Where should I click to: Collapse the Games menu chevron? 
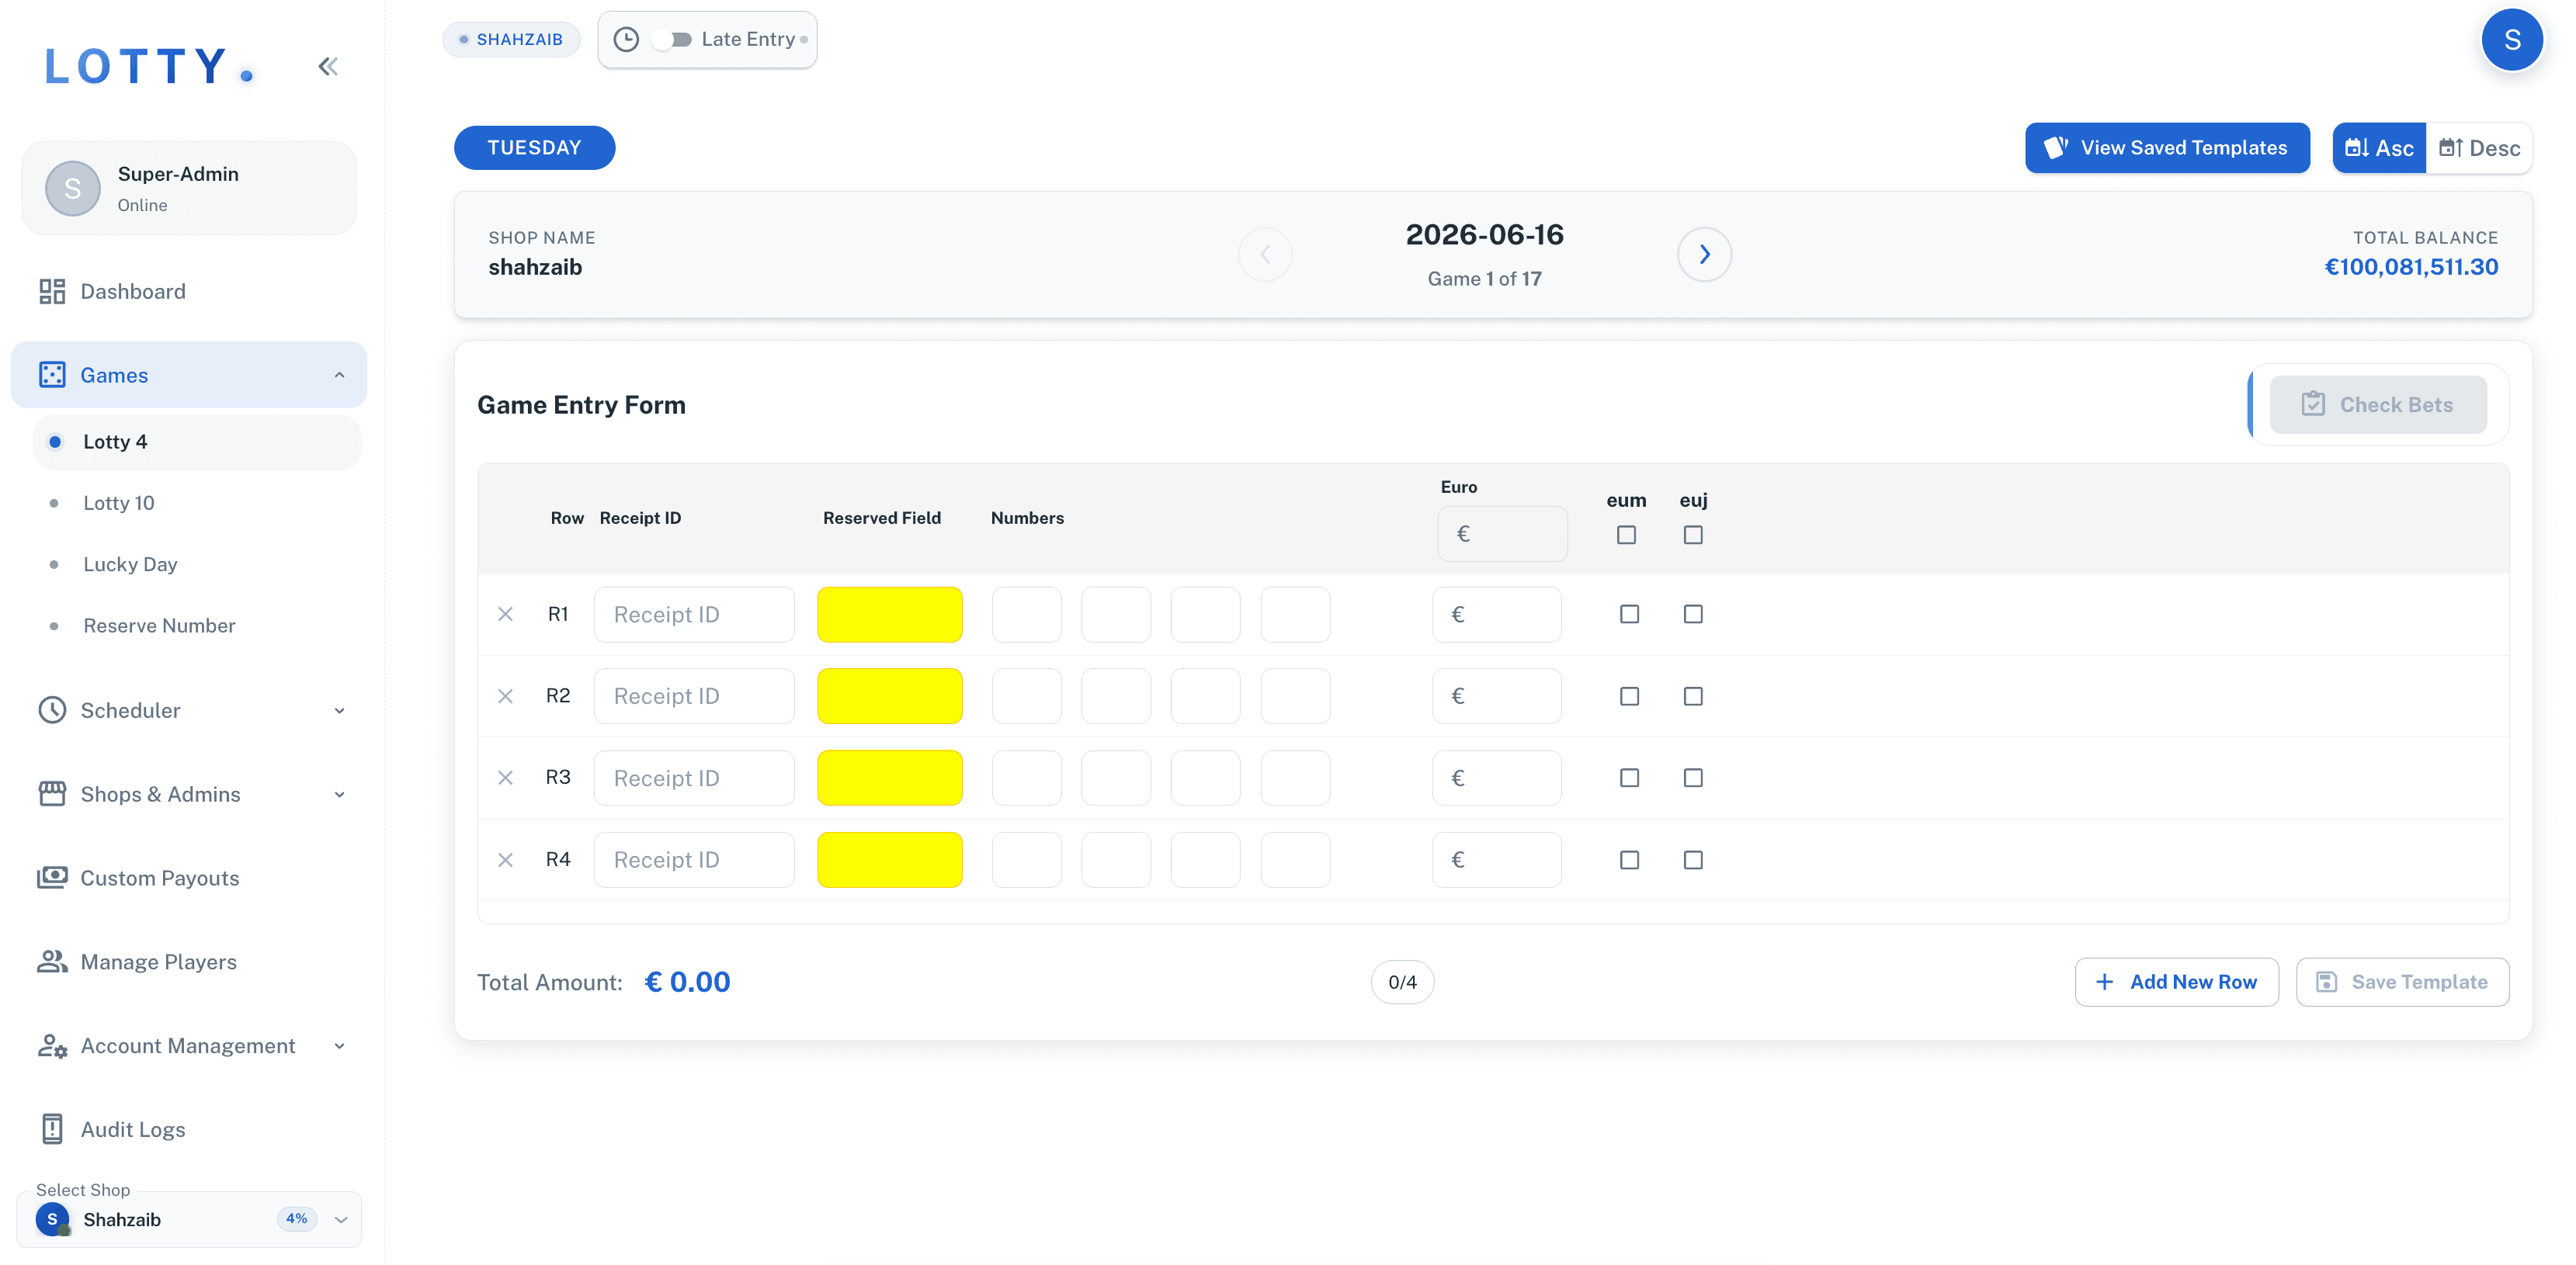click(339, 375)
